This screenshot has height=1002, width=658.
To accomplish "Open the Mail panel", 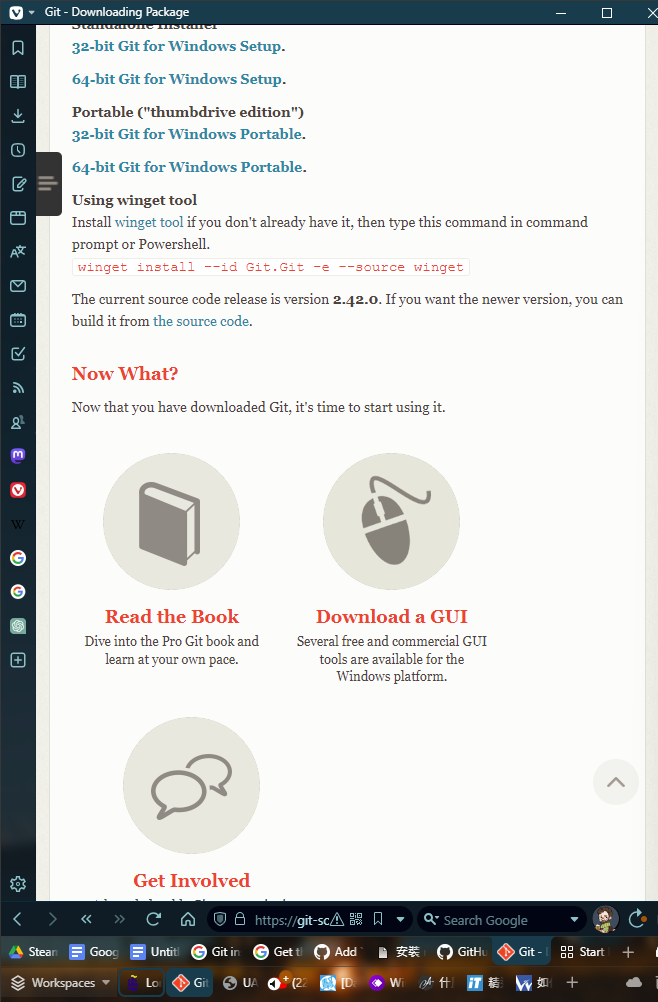I will pyautogui.click(x=18, y=286).
